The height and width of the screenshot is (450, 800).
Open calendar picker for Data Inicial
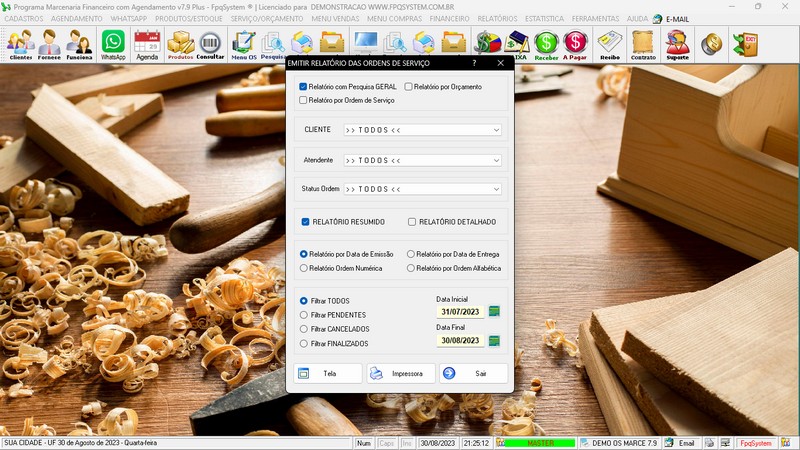494,312
